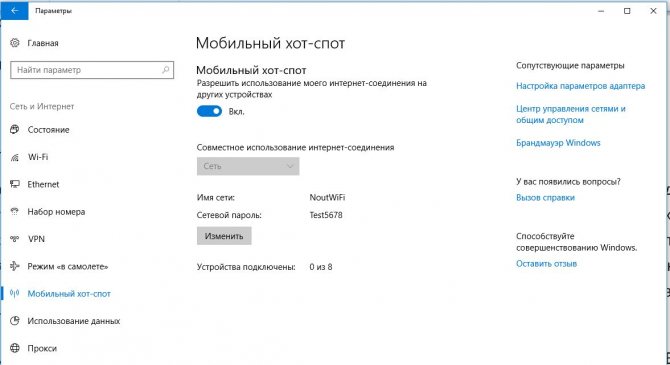Open the Брандмауэр Windows link
The image size is (670, 365).
pos(558,143)
